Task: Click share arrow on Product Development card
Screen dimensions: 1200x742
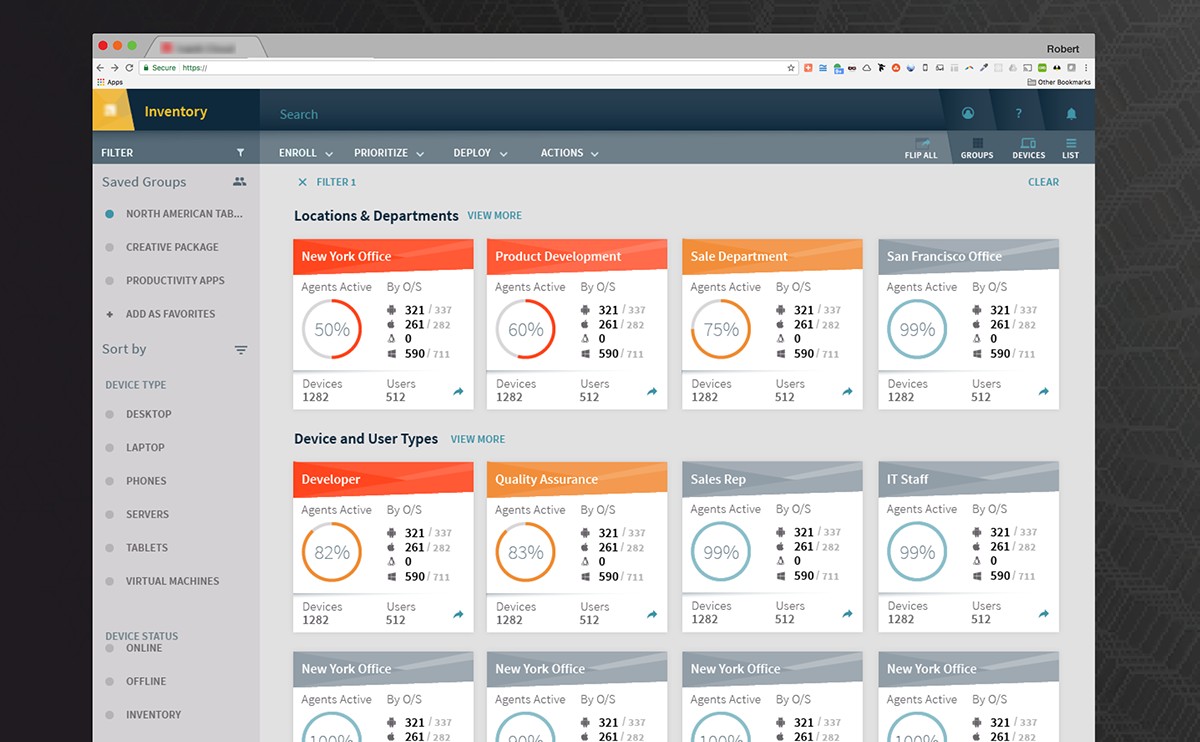Action: tap(652, 392)
